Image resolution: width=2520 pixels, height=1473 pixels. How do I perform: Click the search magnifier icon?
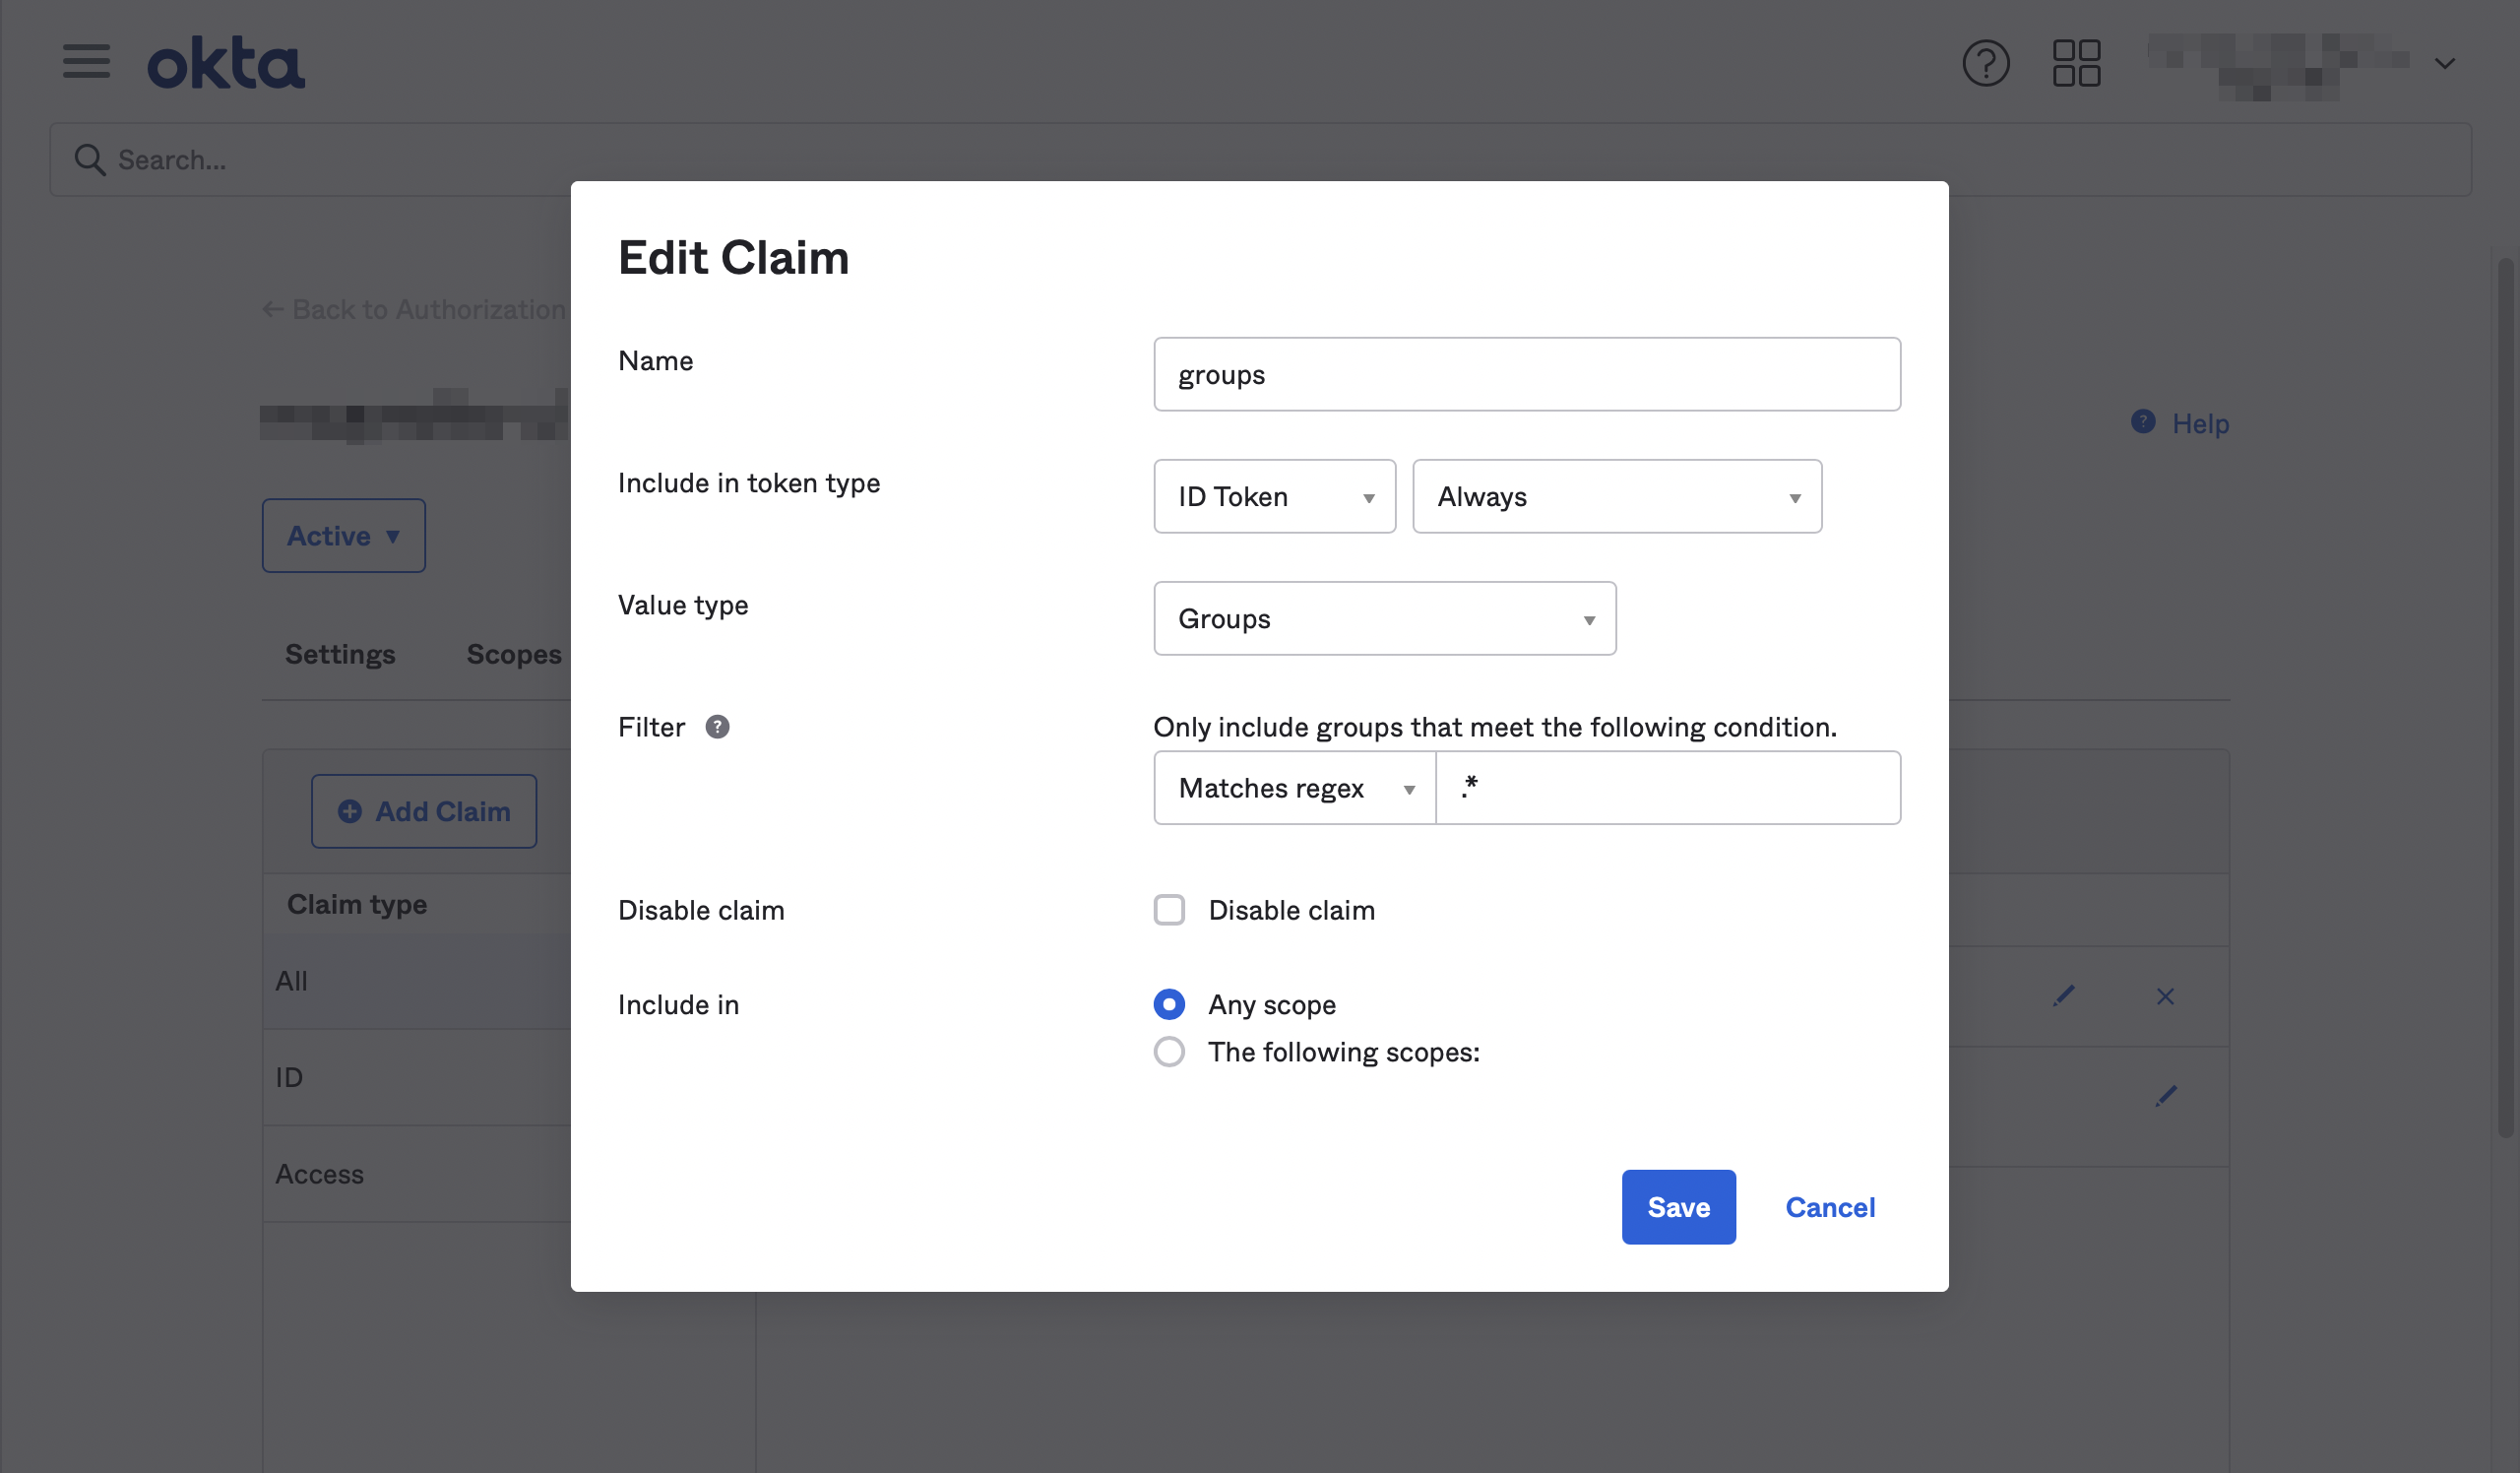[x=90, y=160]
